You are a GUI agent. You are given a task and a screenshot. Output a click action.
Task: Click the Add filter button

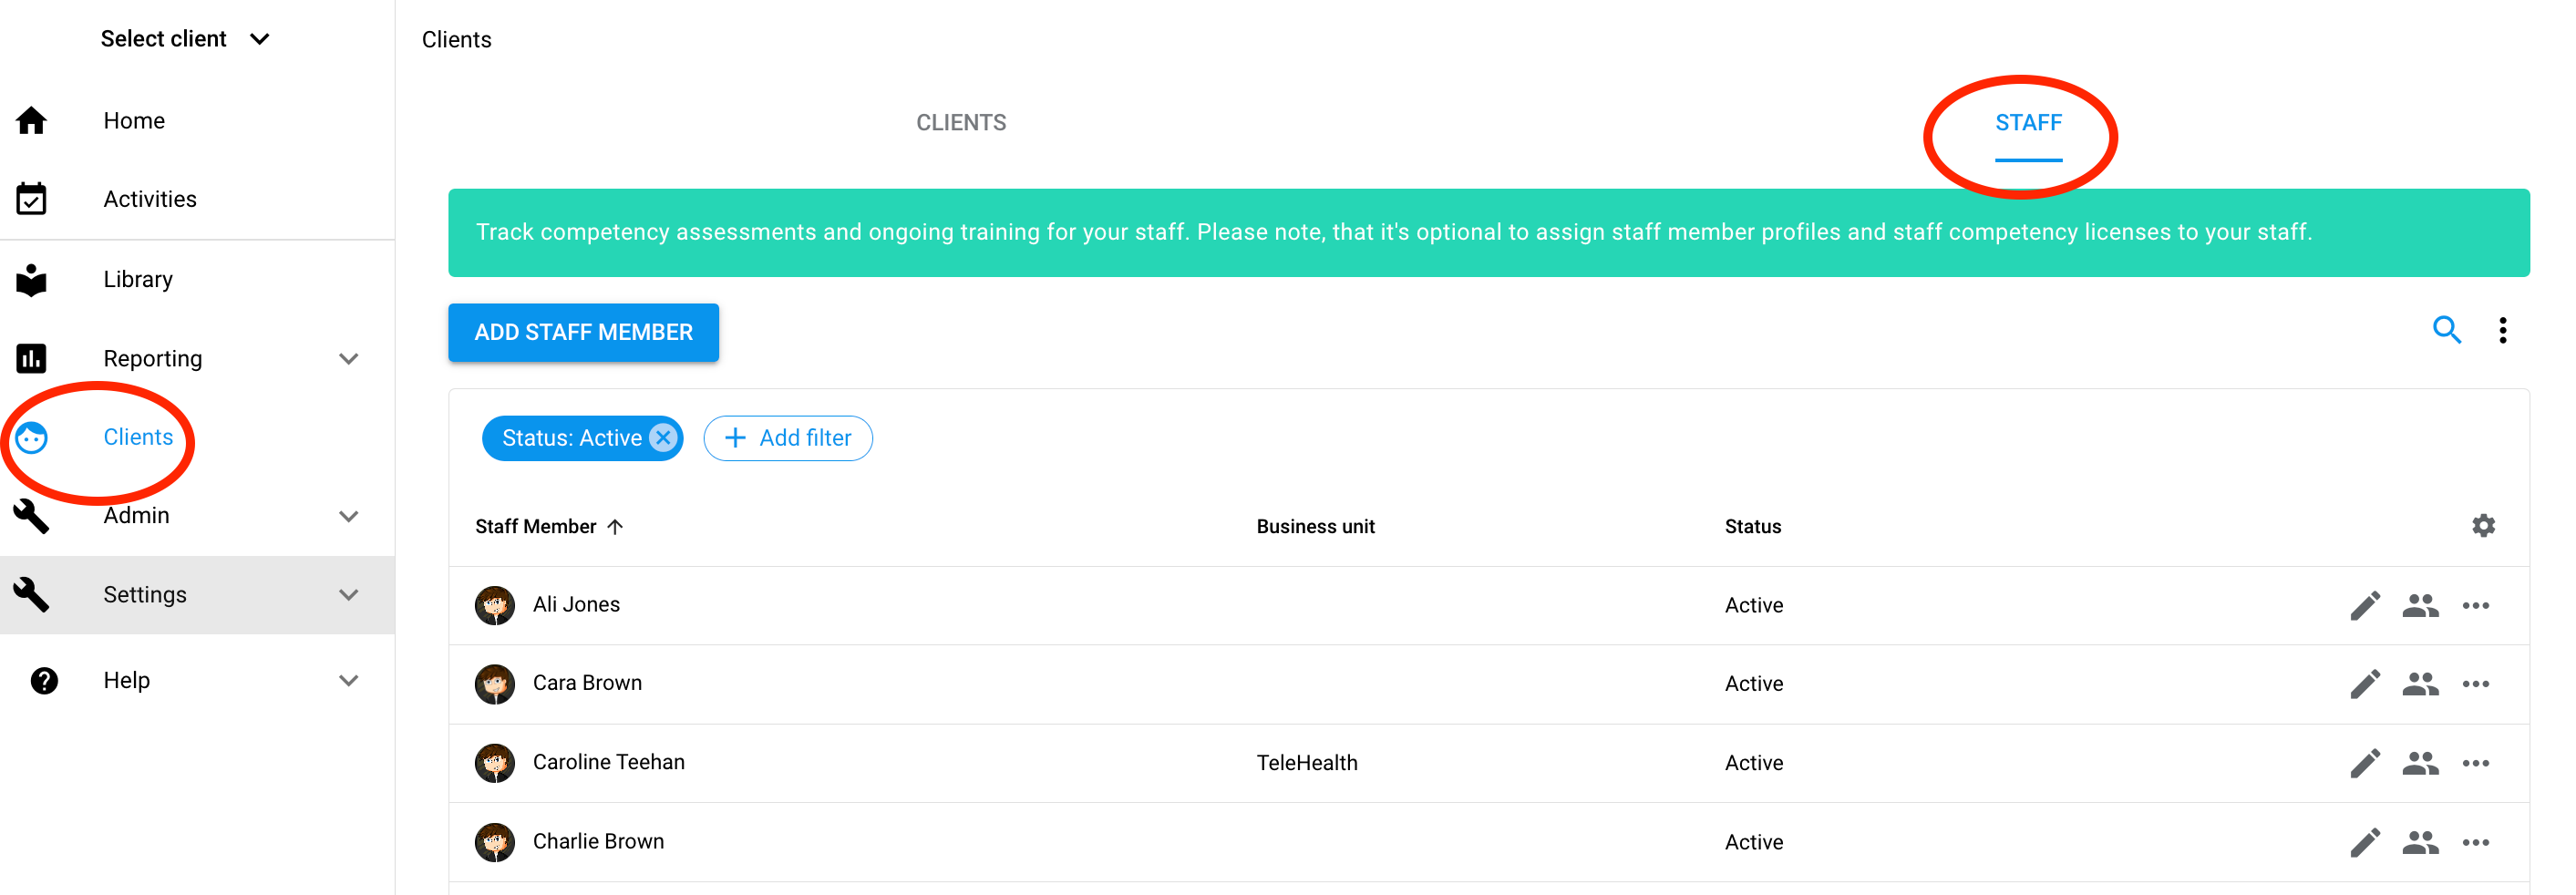coord(787,438)
